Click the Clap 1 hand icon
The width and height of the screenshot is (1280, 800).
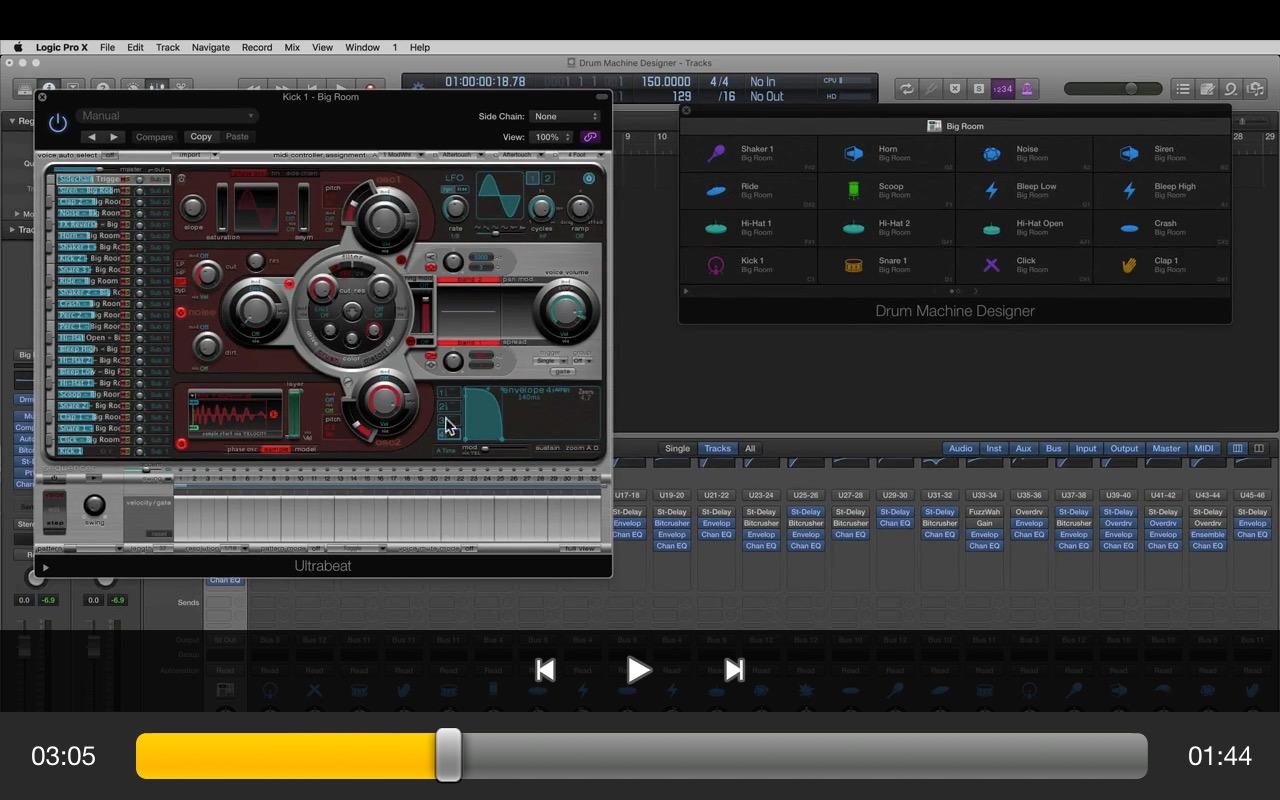pos(1129,265)
